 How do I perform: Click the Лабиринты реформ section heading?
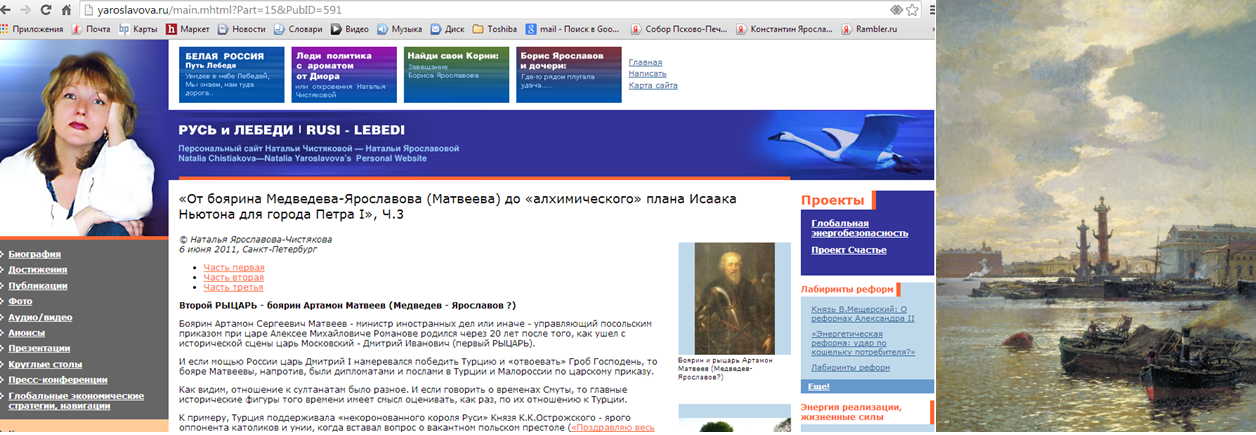pos(846,290)
